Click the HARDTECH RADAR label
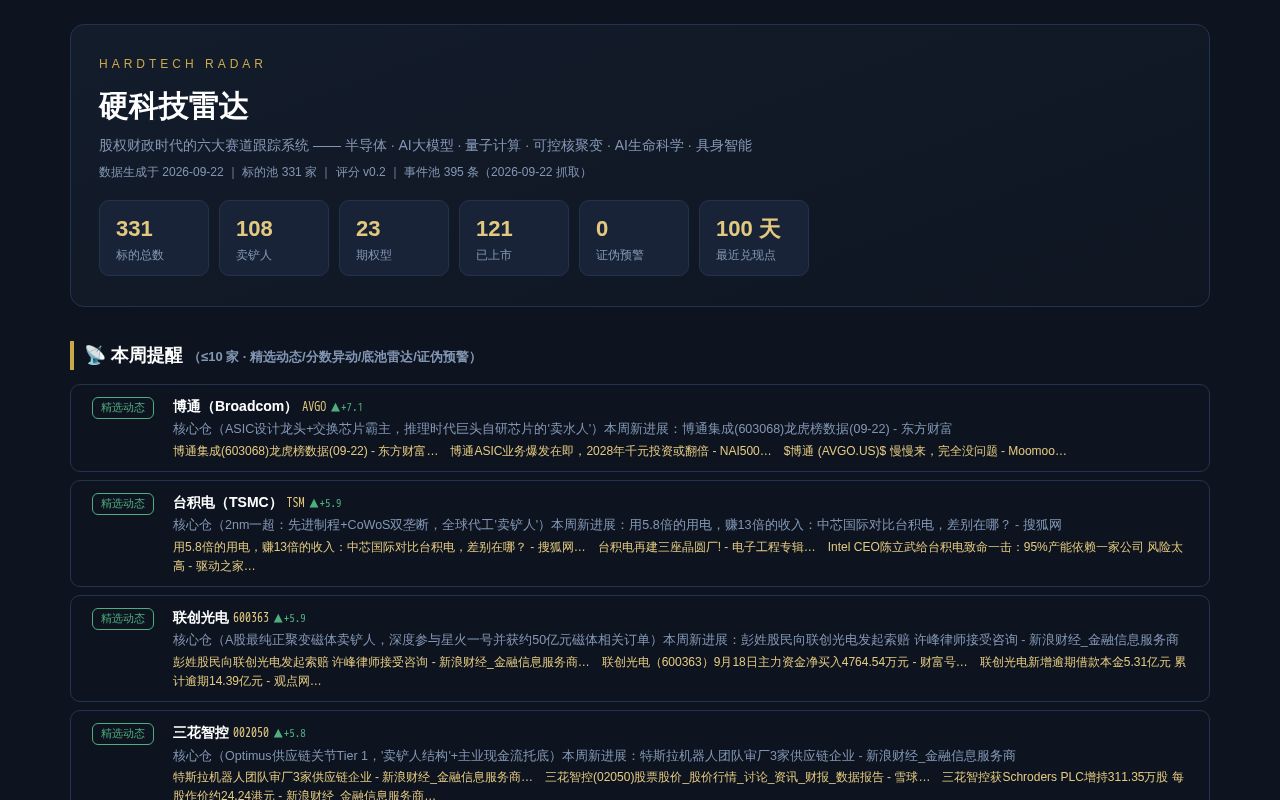This screenshot has height=800, width=1280. (182, 64)
